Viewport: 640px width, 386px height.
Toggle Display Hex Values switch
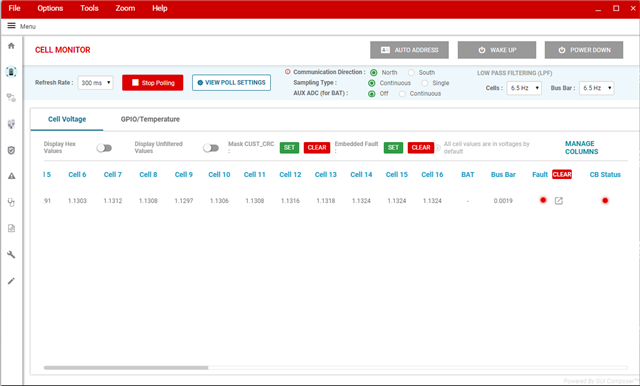click(104, 148)
